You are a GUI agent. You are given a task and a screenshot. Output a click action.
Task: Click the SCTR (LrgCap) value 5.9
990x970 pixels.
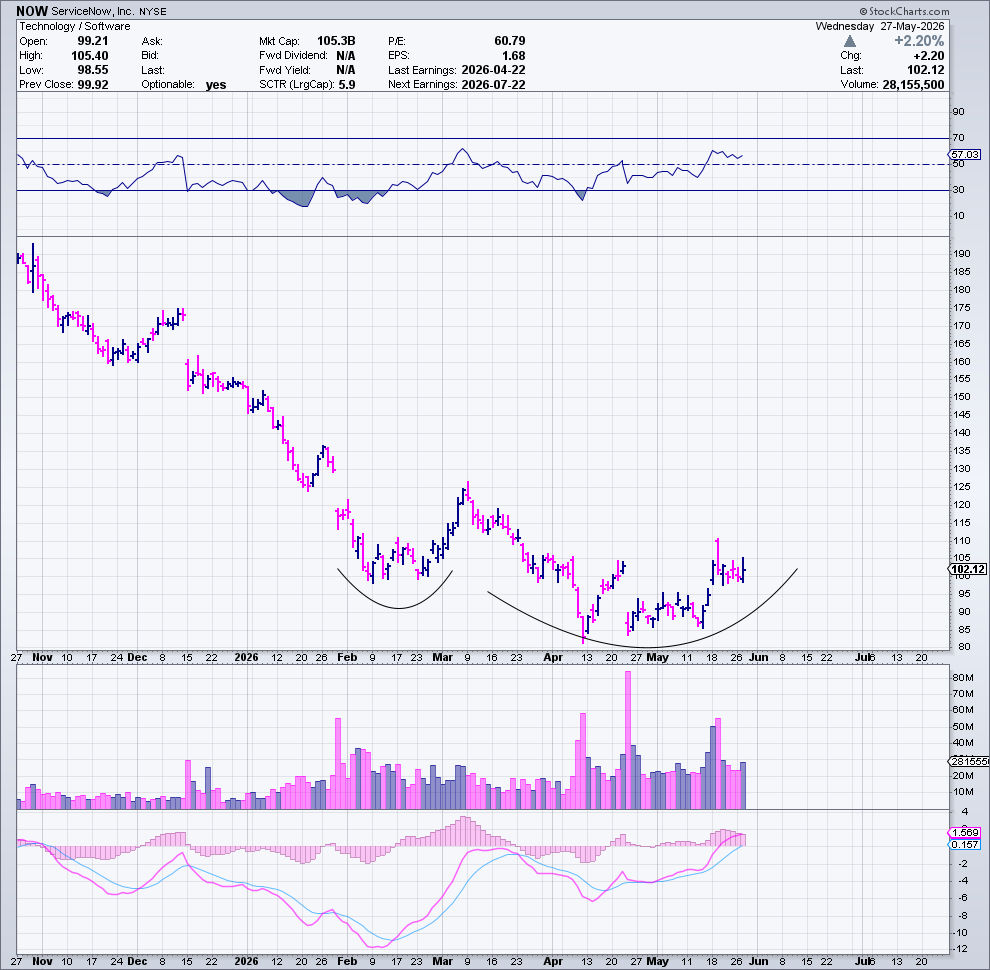click(347, 85)
